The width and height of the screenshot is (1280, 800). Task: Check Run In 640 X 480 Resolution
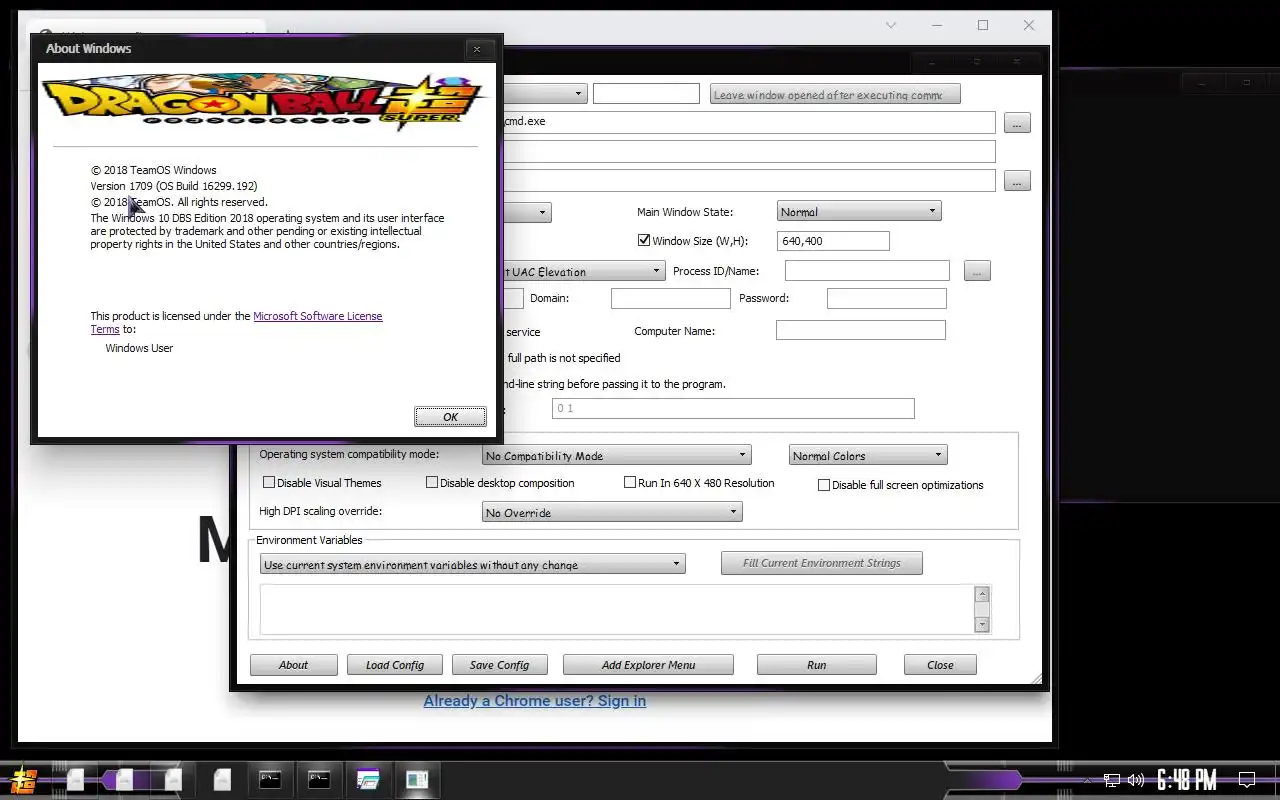coord(630,482)
